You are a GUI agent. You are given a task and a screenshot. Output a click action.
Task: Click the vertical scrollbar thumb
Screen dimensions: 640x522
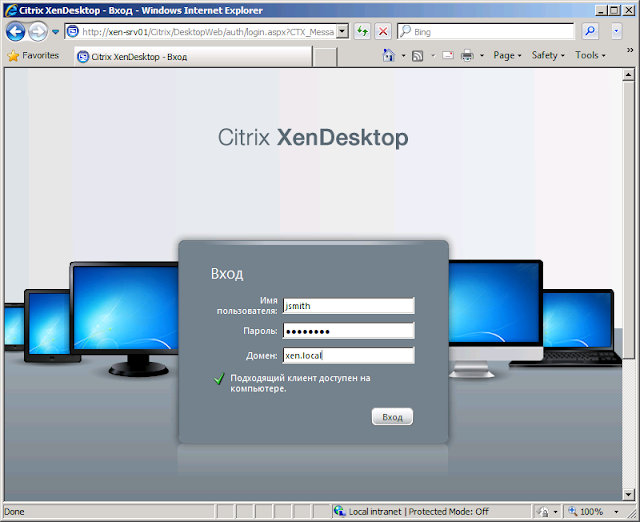(x=628, y=218)
